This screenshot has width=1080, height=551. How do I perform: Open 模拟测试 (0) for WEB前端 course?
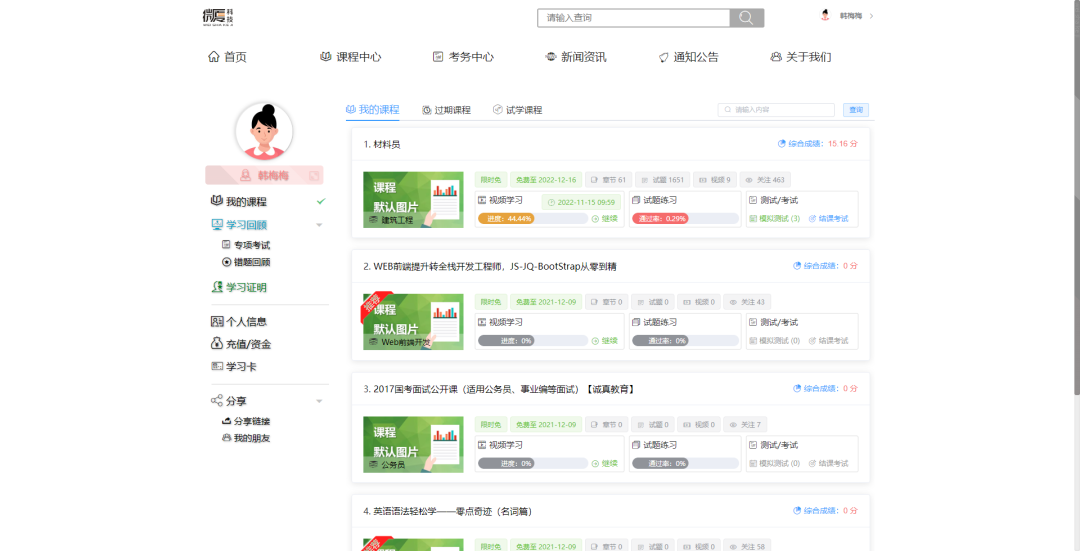coord(775,341)
